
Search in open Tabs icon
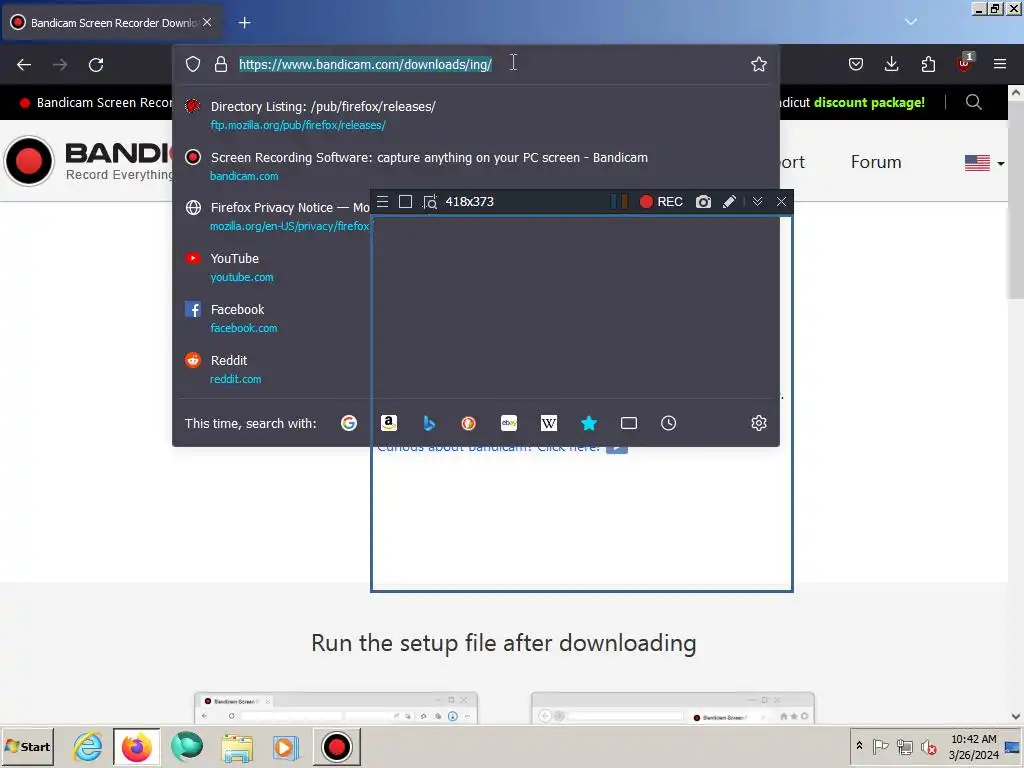[629, 423]
